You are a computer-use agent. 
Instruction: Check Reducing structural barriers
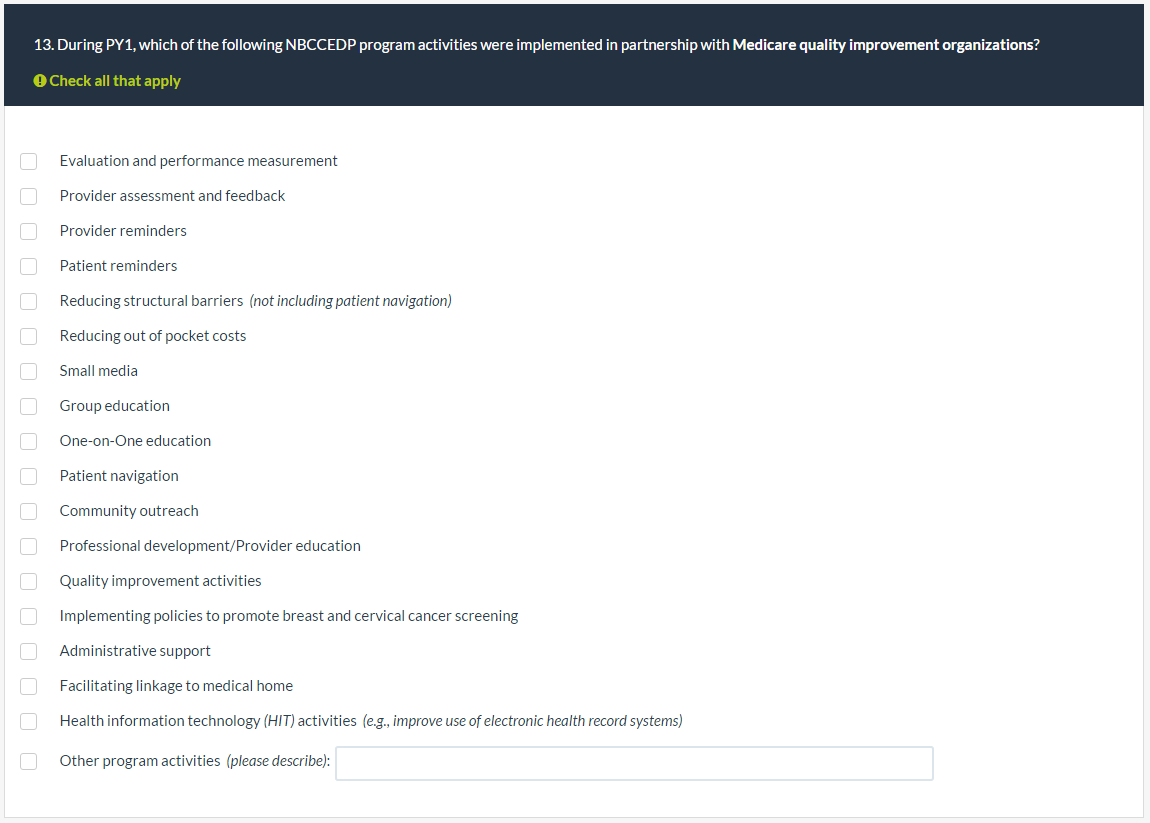point(29,301)
